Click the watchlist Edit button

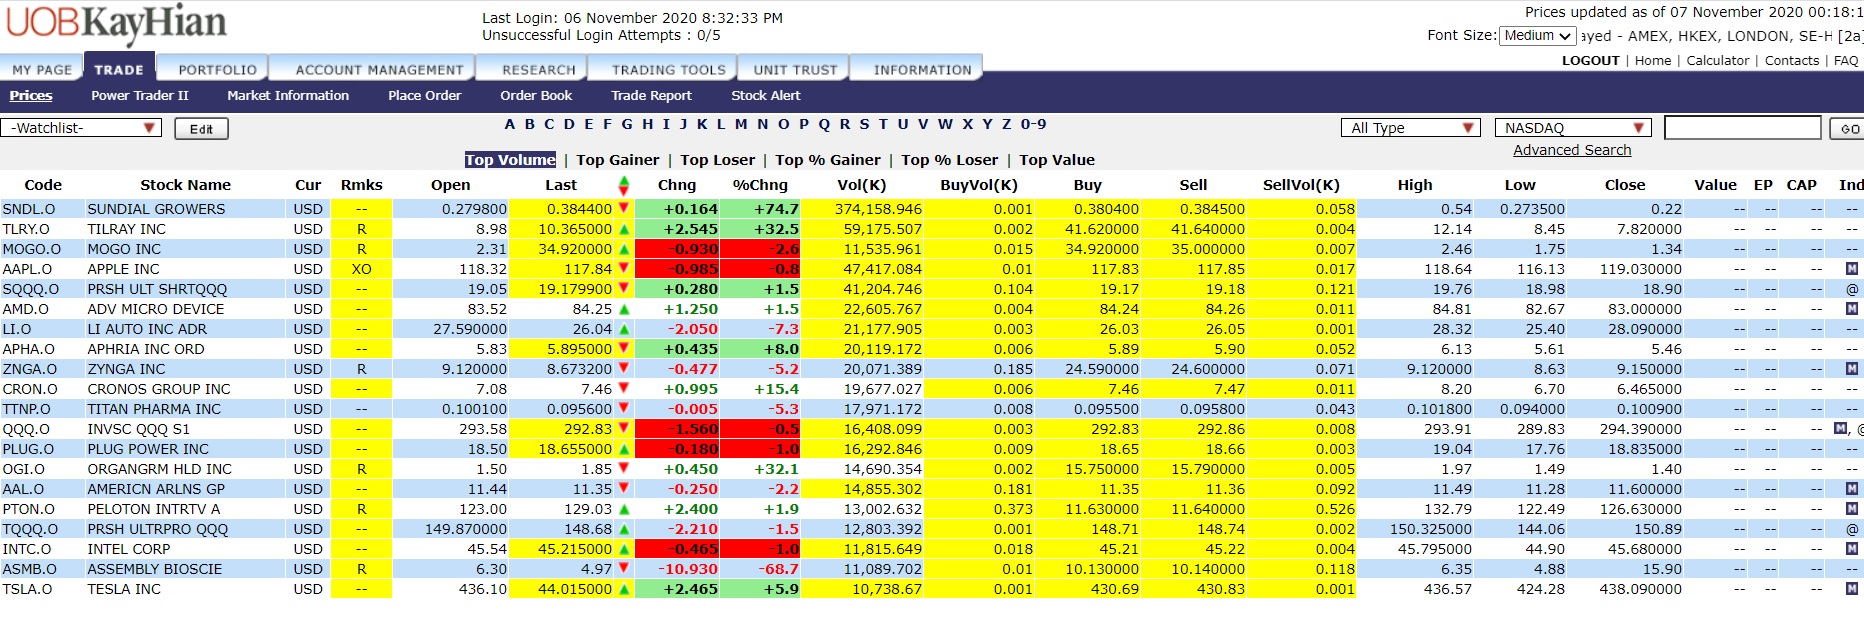point(201,129)
